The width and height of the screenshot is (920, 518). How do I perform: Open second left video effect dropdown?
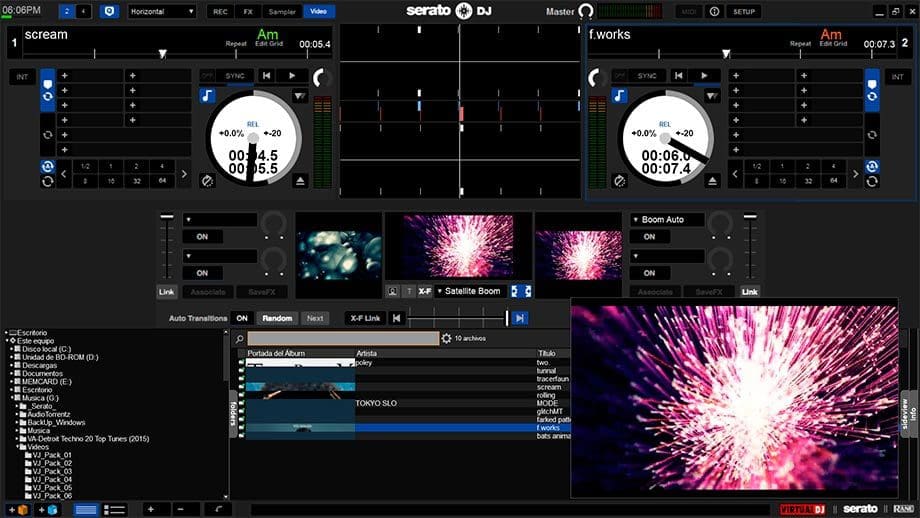click(219, 256)
